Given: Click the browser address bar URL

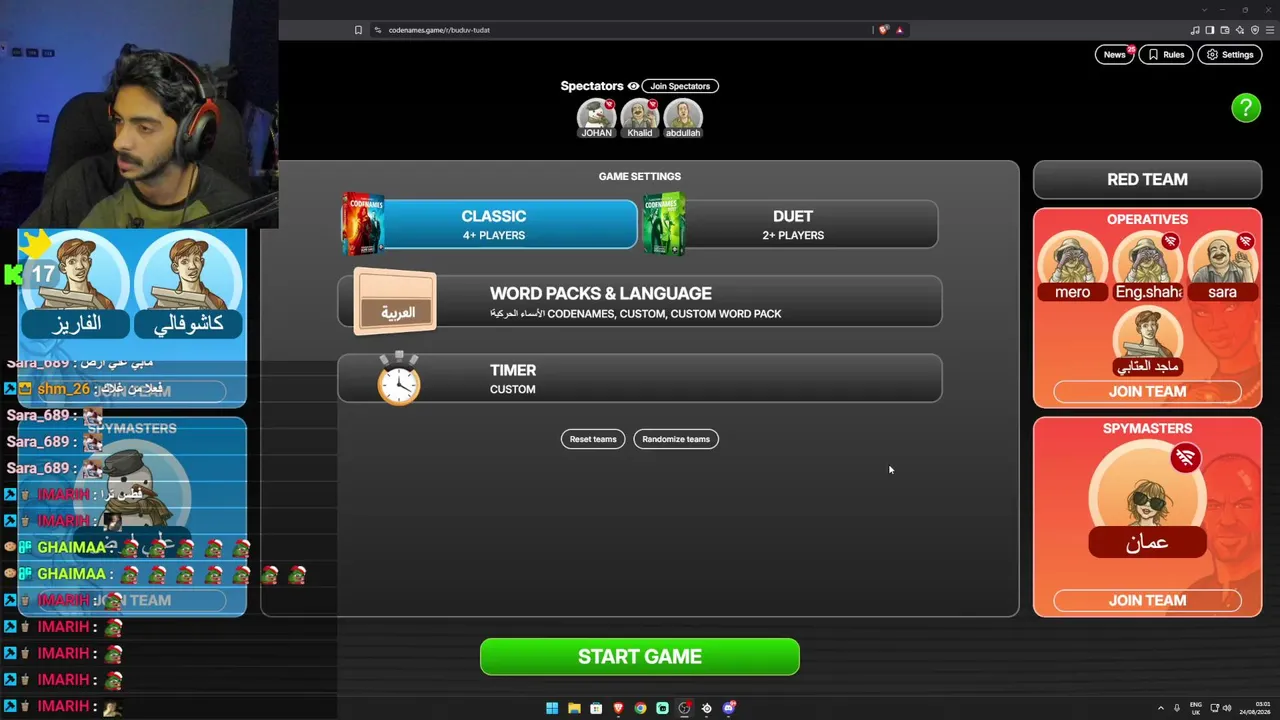Looking at the screenshot, I should [439, 30].
